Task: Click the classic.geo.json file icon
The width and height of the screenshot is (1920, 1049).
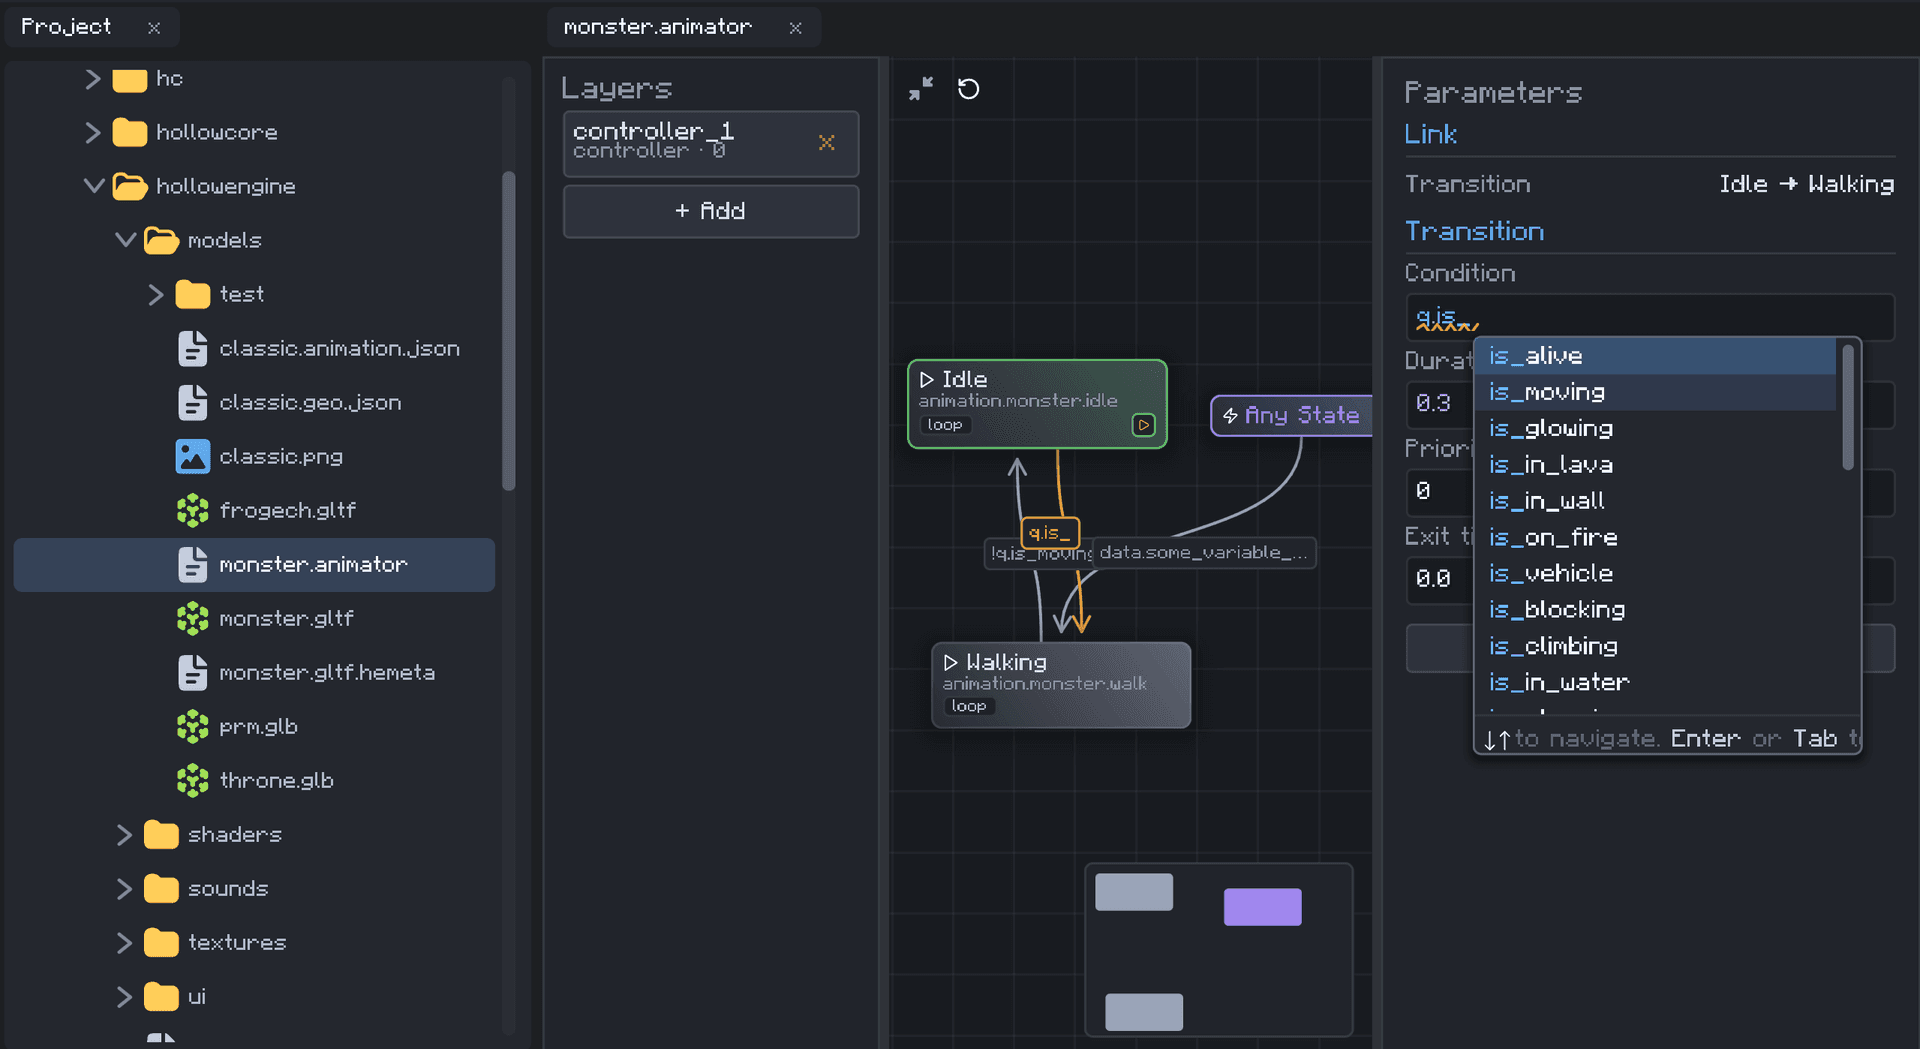Action: 192,403
